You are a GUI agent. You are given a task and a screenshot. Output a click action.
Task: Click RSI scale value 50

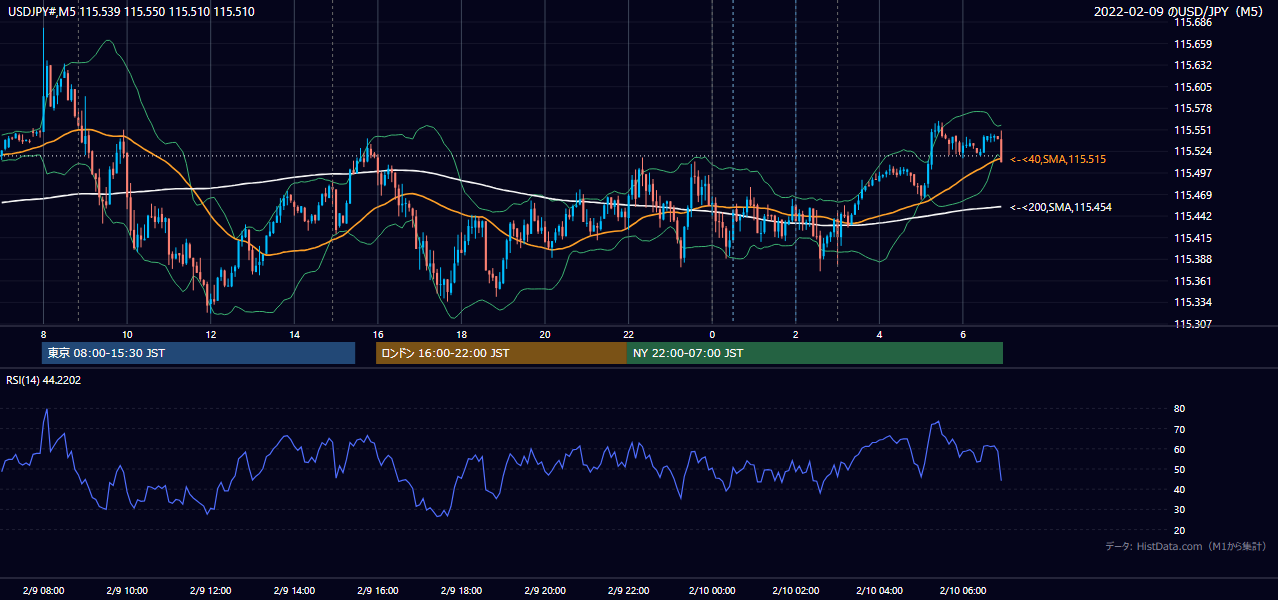click(x=1179, y=469)
